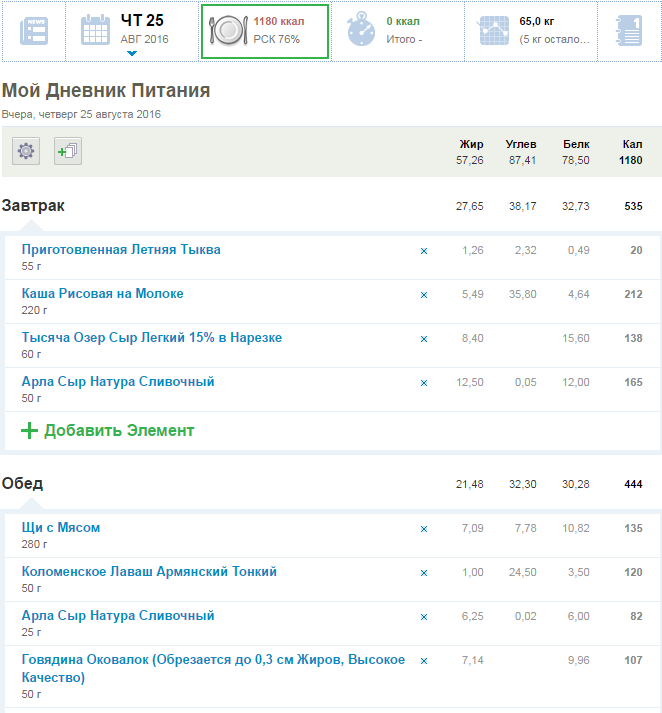Click the Обед meal heading
The height and width of the screenshot is (713, 662).
pyautogui.click(x=22, y=484)
